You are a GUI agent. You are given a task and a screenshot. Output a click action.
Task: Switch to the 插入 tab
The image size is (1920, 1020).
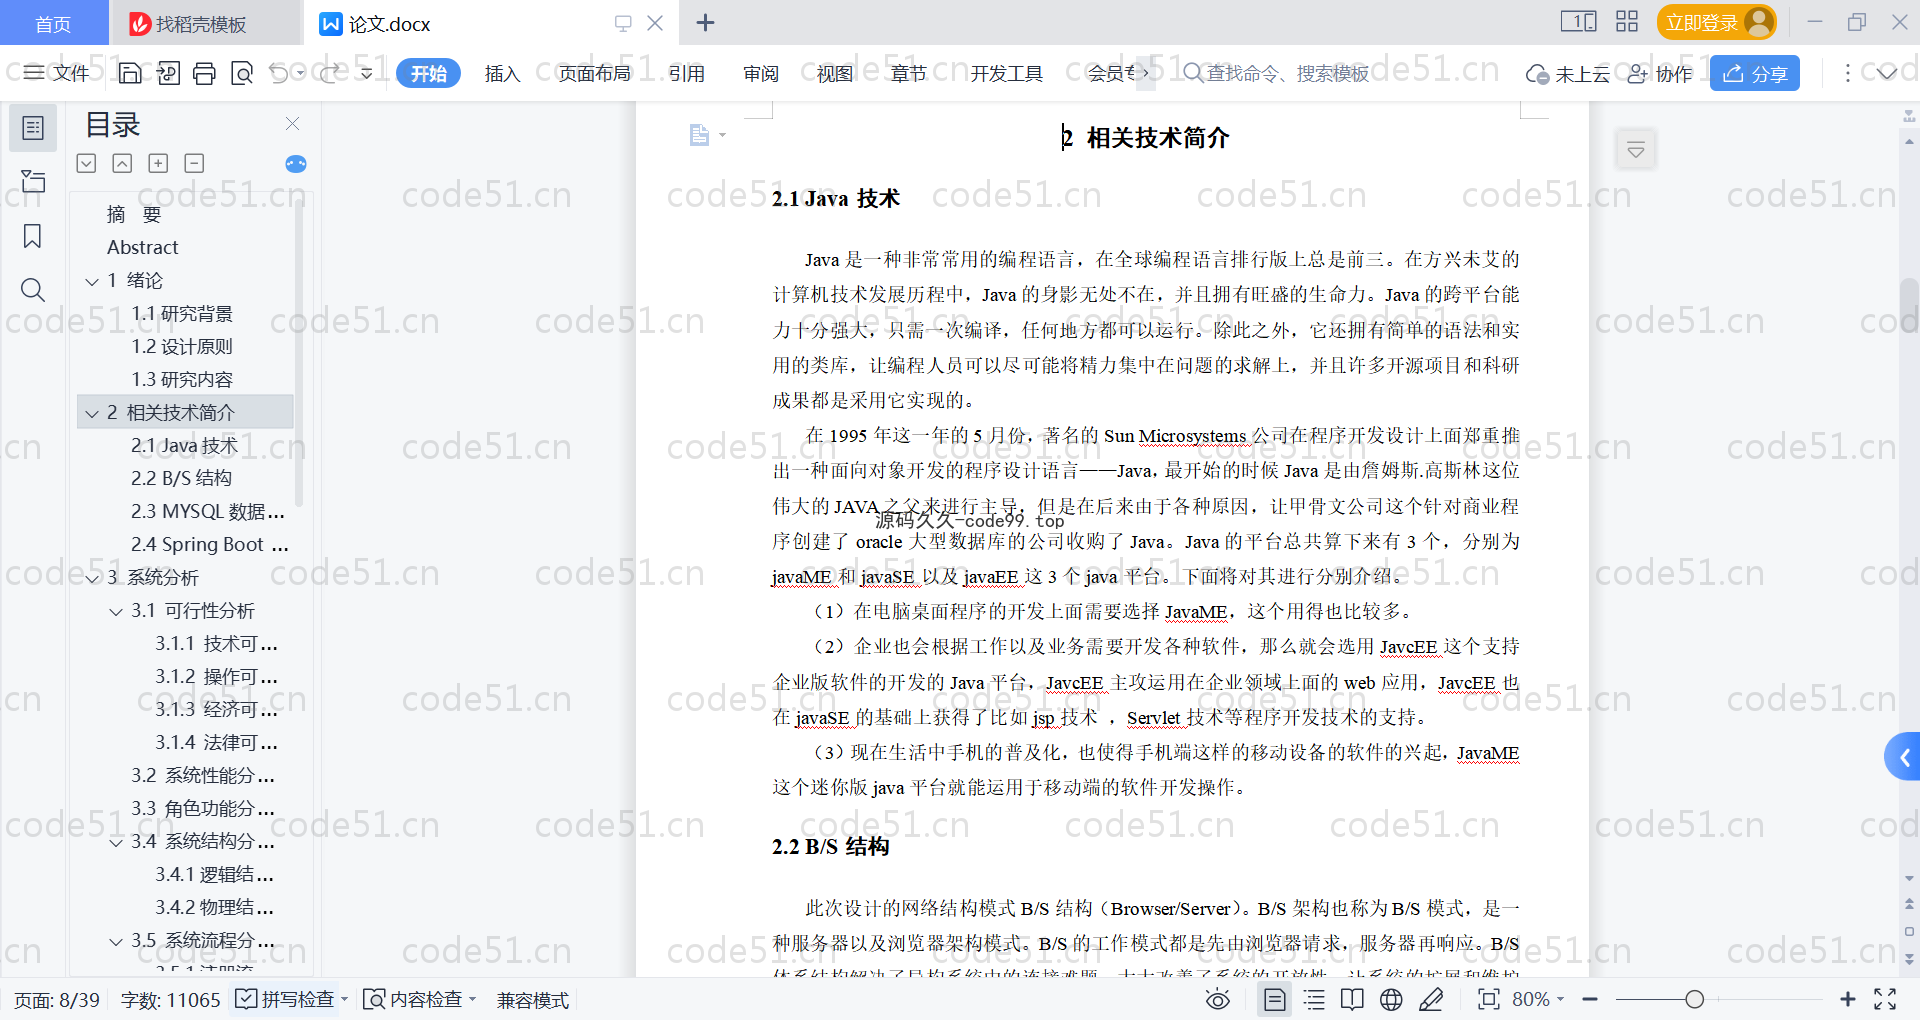(502, 73)
